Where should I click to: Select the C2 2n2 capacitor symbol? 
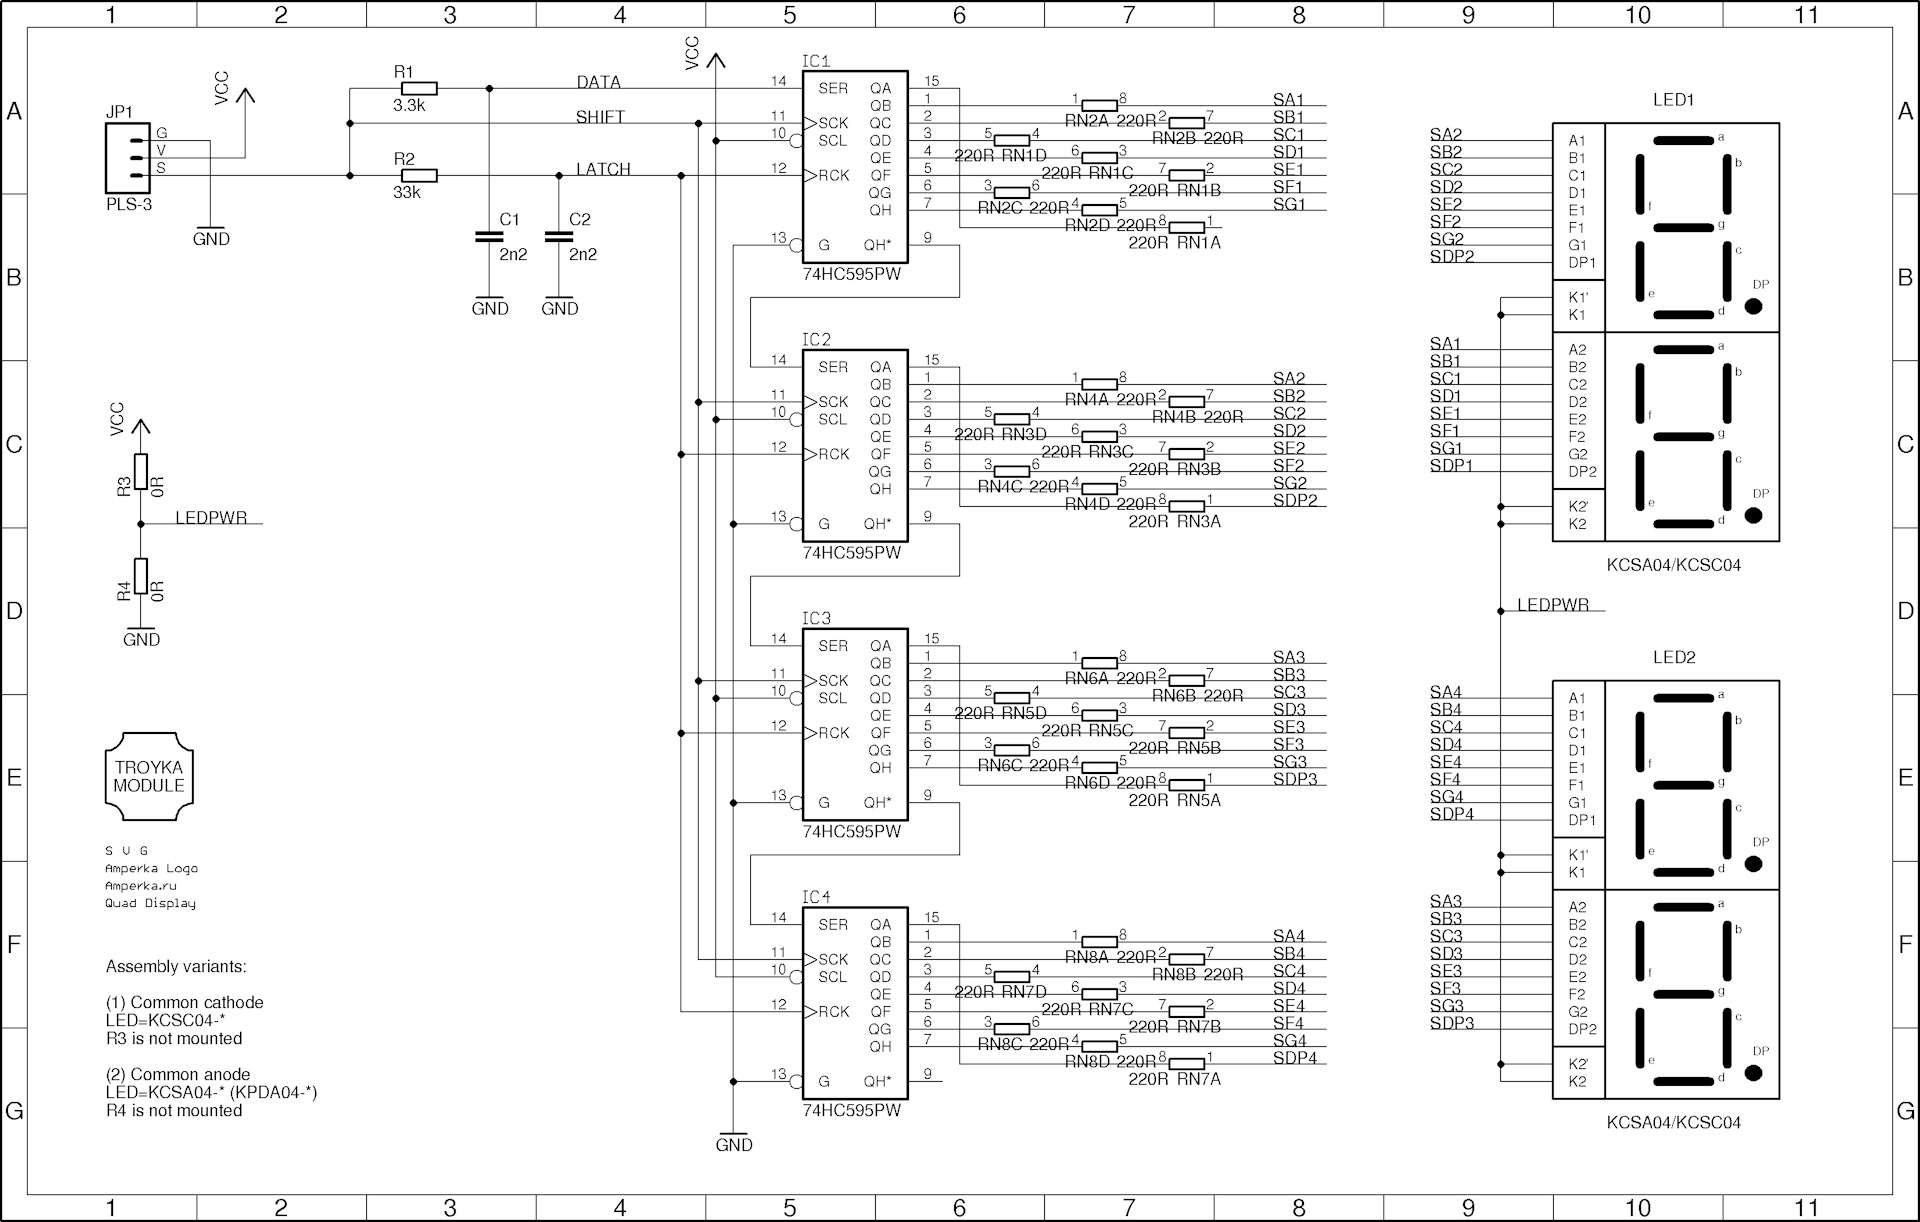pyautogui.click(x=559, y=237)
